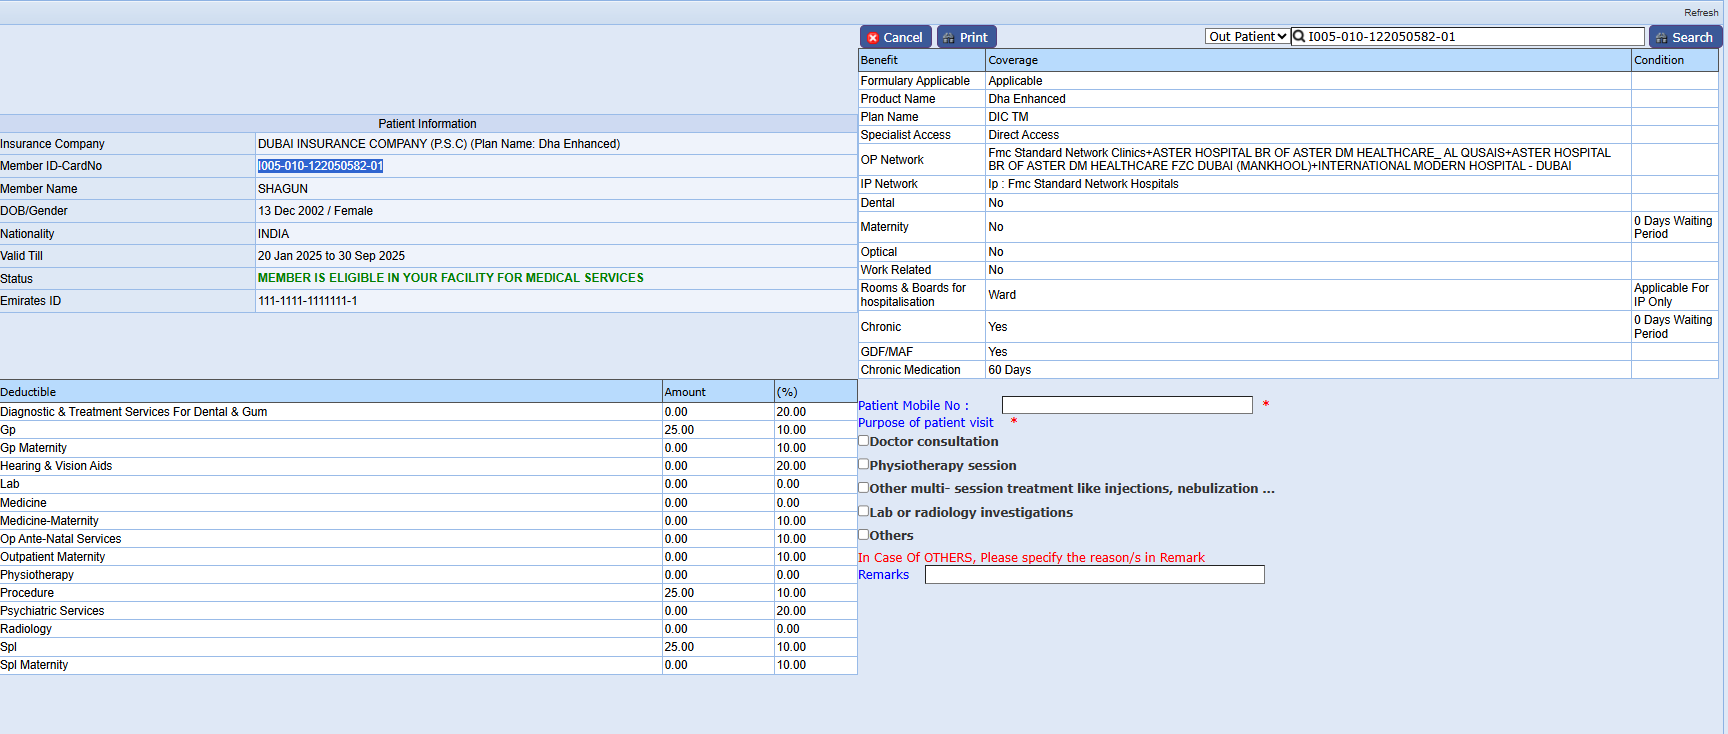Check the Doctor consultation checkbox

click(864, 441)
